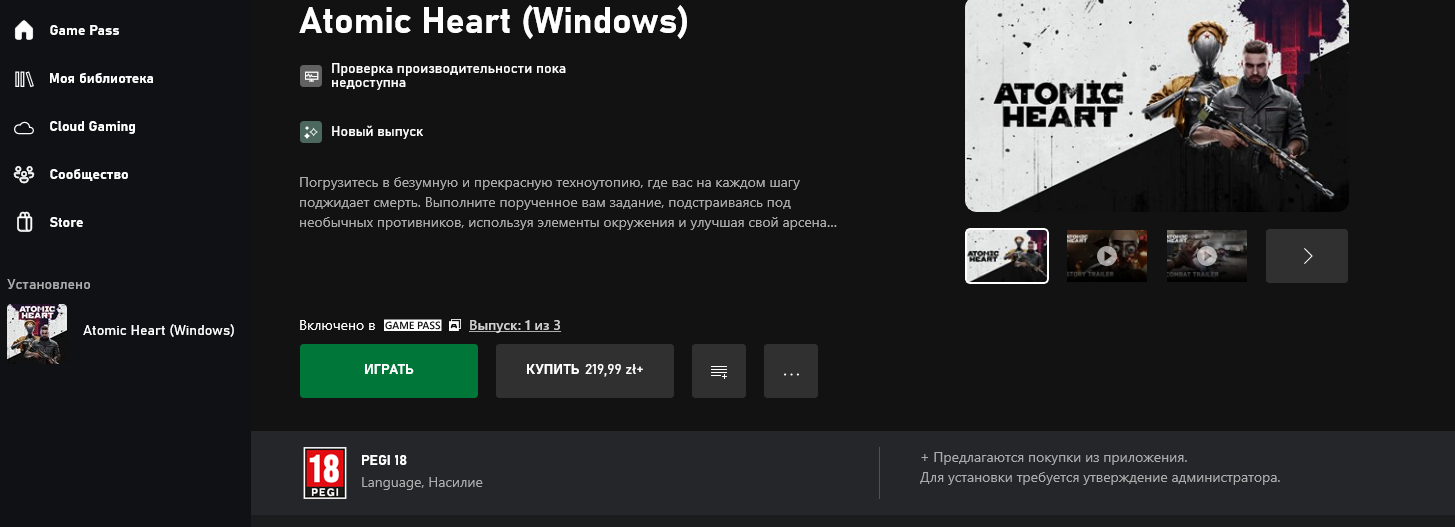This screenshot has width=1455, height=527.
Task: Click the game description paragraph text
Action: (x=568, y=203)
